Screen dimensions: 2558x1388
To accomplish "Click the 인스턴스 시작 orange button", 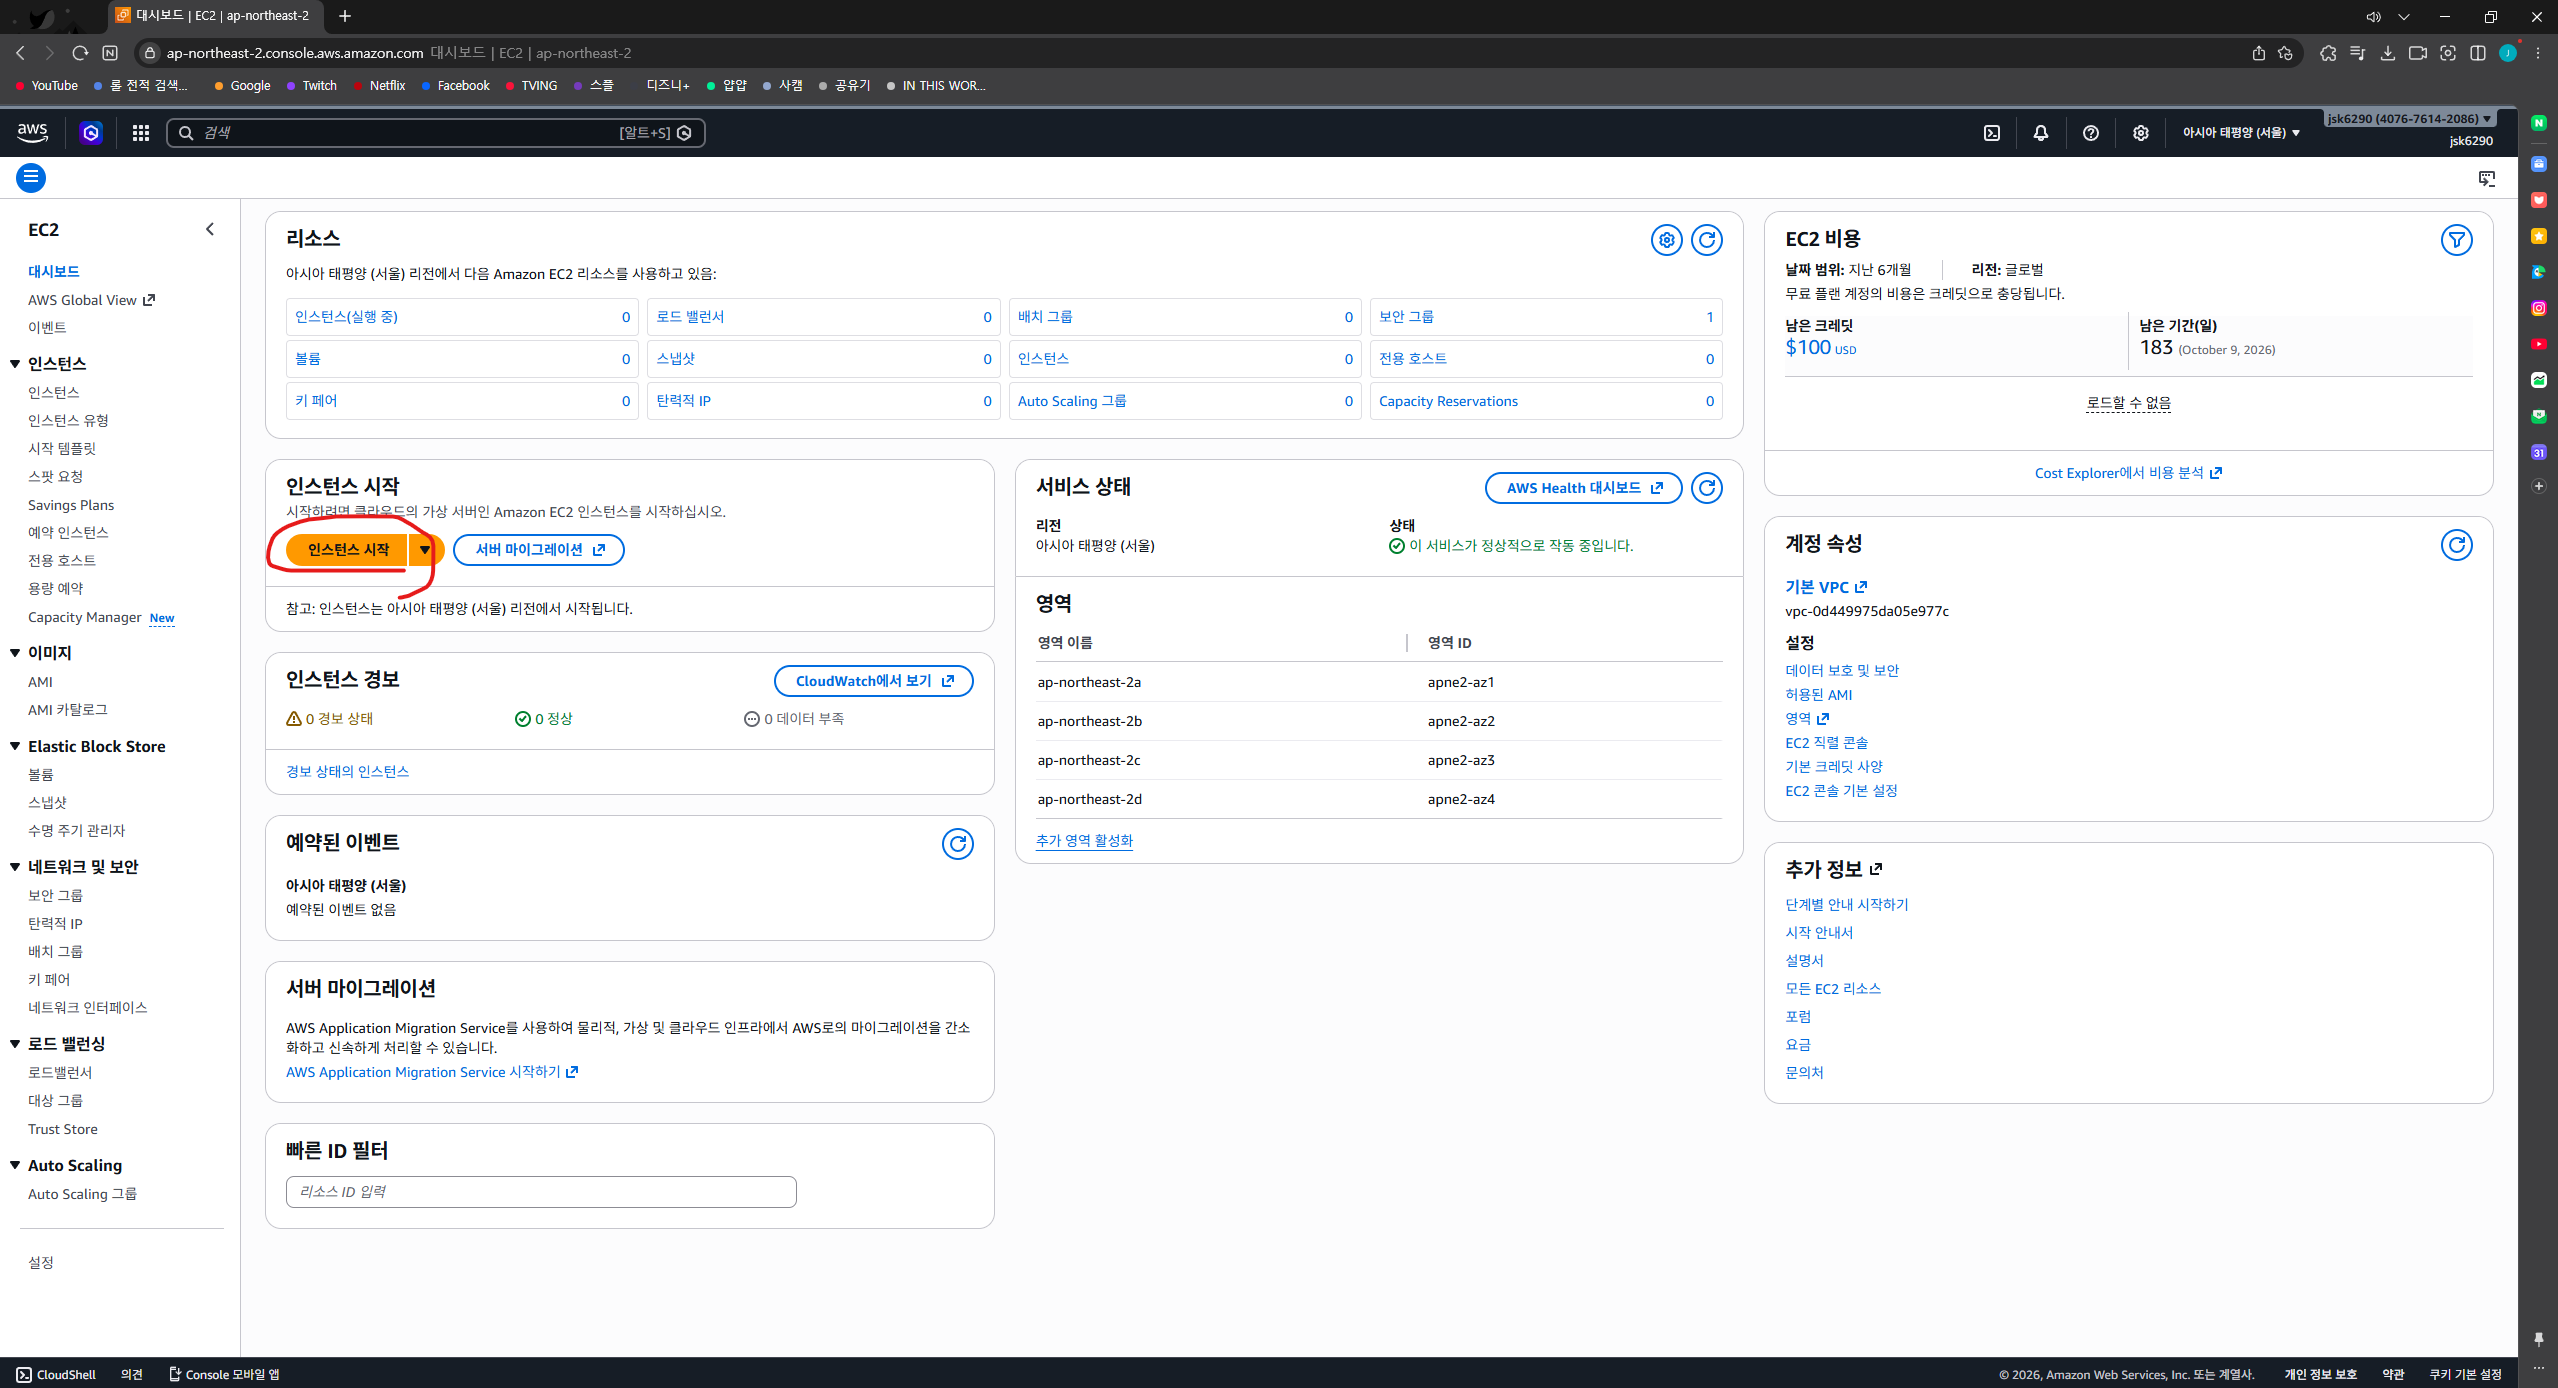I will pyautogui.click(x=348, y=550).
